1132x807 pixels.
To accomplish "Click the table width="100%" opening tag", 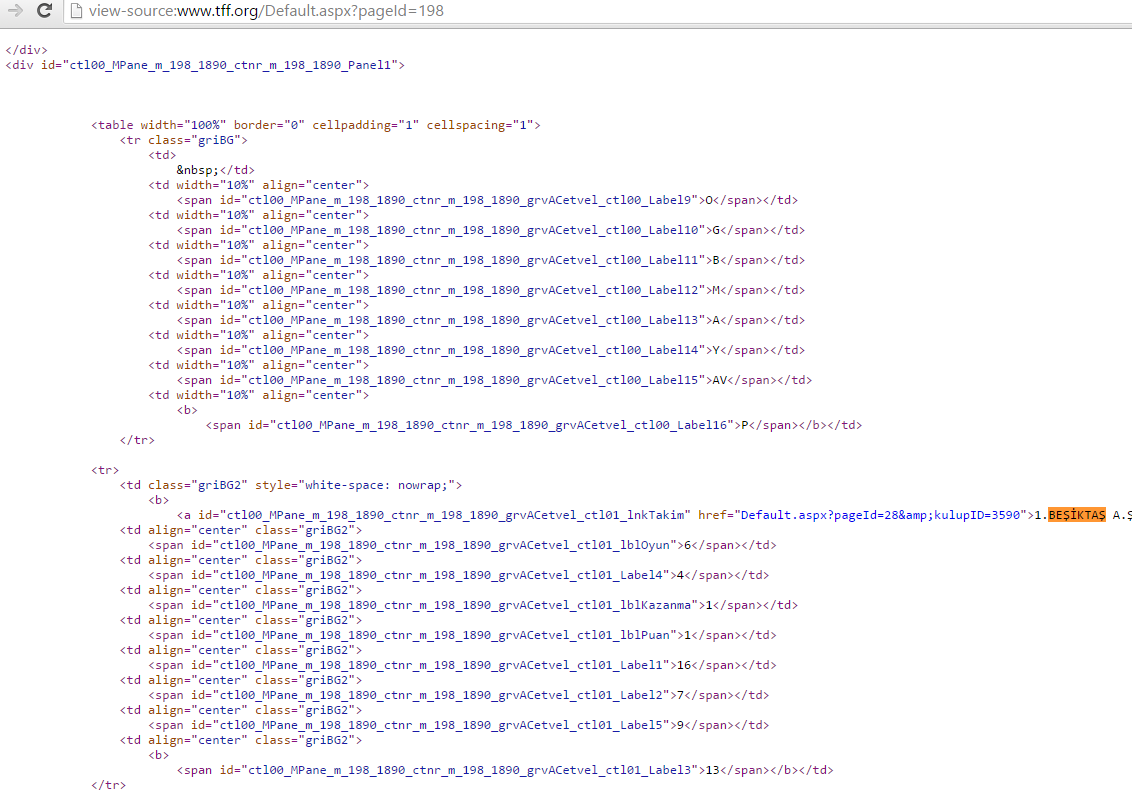I will [x=315, y=125].
